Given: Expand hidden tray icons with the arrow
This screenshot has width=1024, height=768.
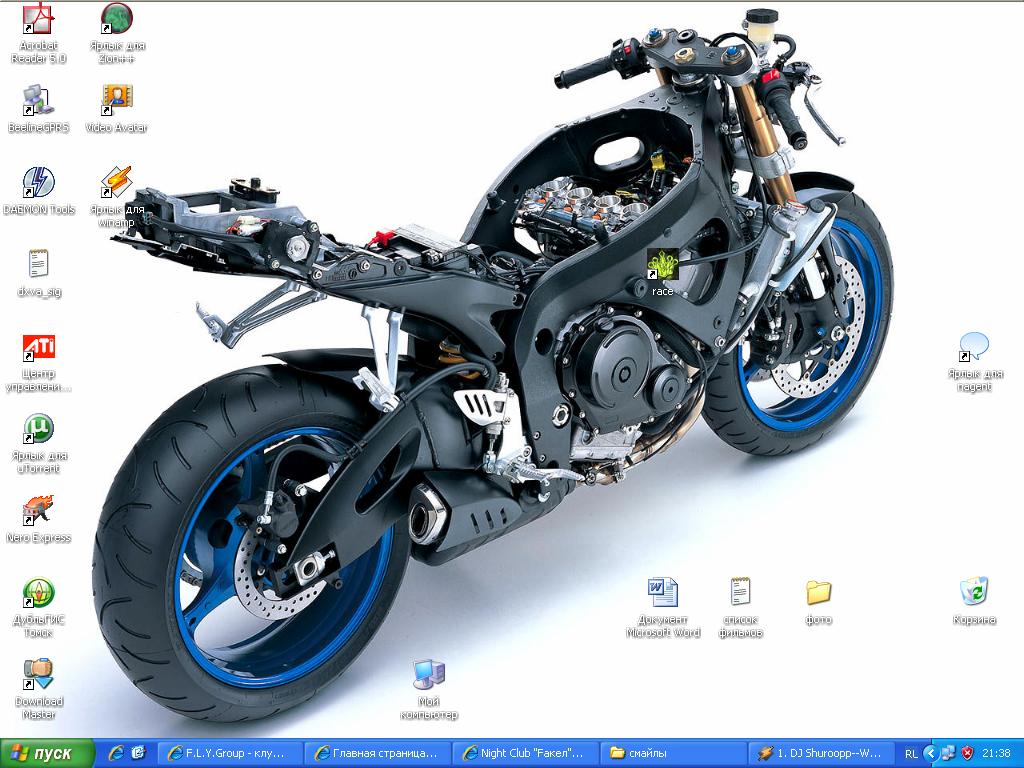Looking at the screenshot, I should (931, 754).
